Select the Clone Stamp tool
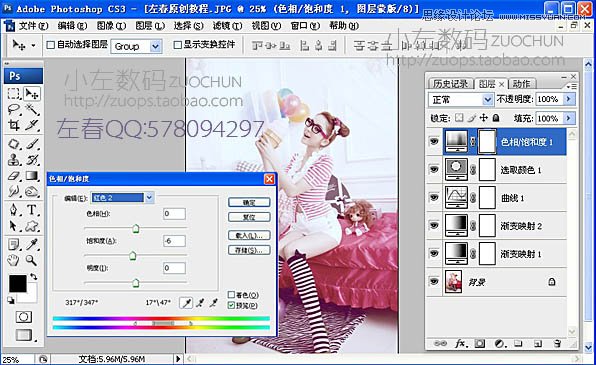Image resolution: width=596 pixels, height=365 pixels. point(14,160)
